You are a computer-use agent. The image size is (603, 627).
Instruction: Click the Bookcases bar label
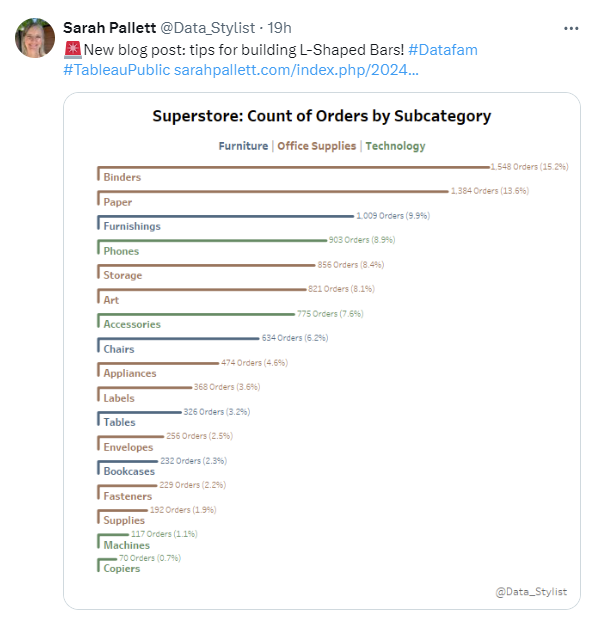[128, 471]
